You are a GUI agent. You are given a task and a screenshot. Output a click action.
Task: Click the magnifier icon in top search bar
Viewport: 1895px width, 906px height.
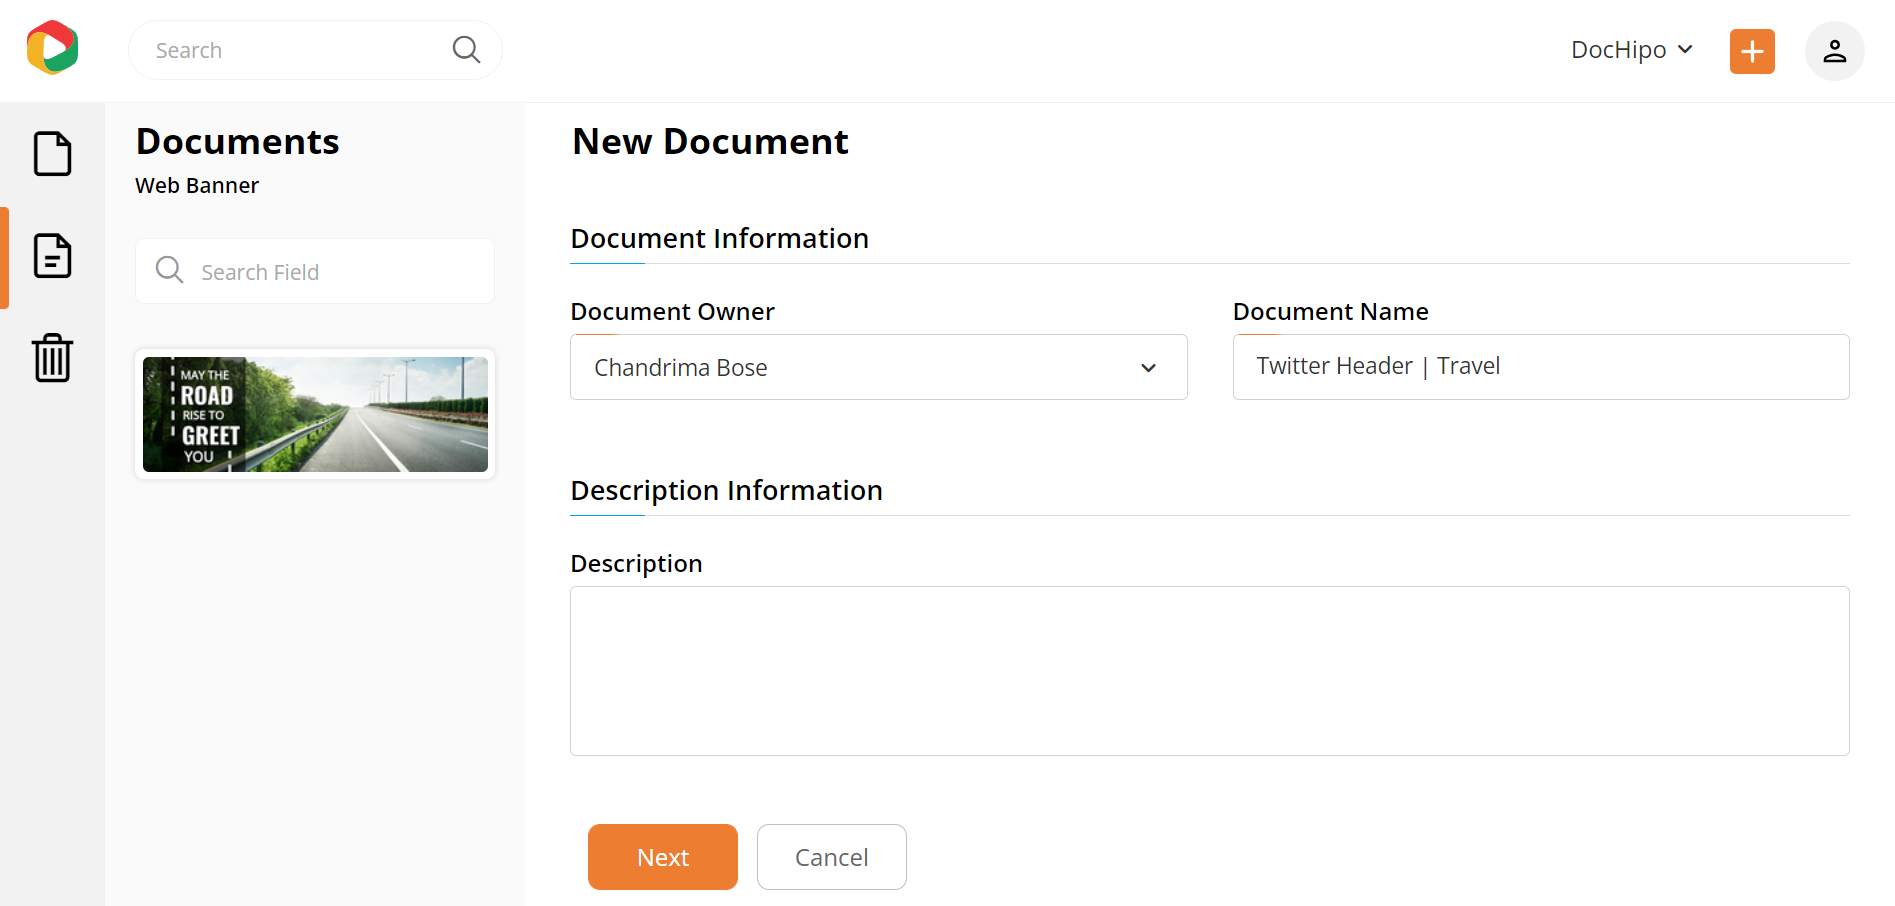466,49
